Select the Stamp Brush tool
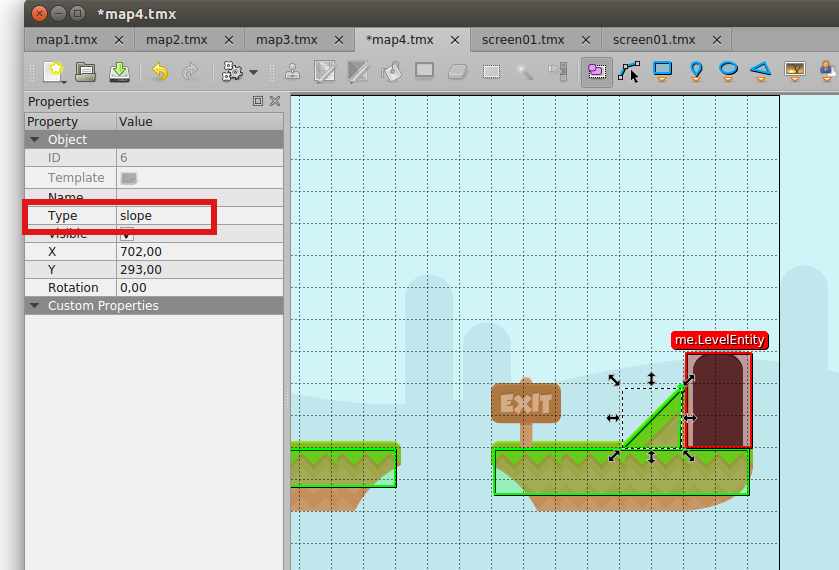The width and height of the screenshot is (839, 570). point(292,71)
